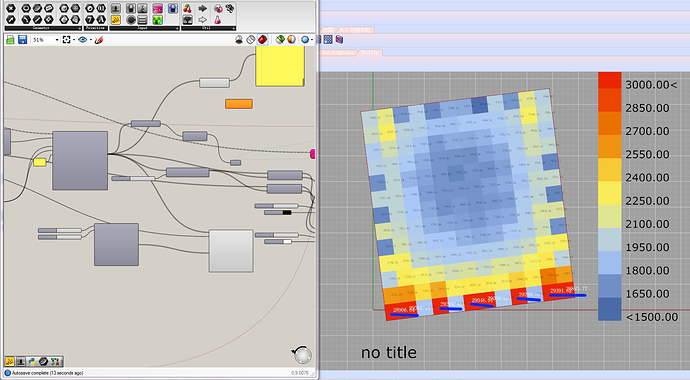690x380 pixels.
Task: Click slider left of small dark node
Action: click(133, 179)
